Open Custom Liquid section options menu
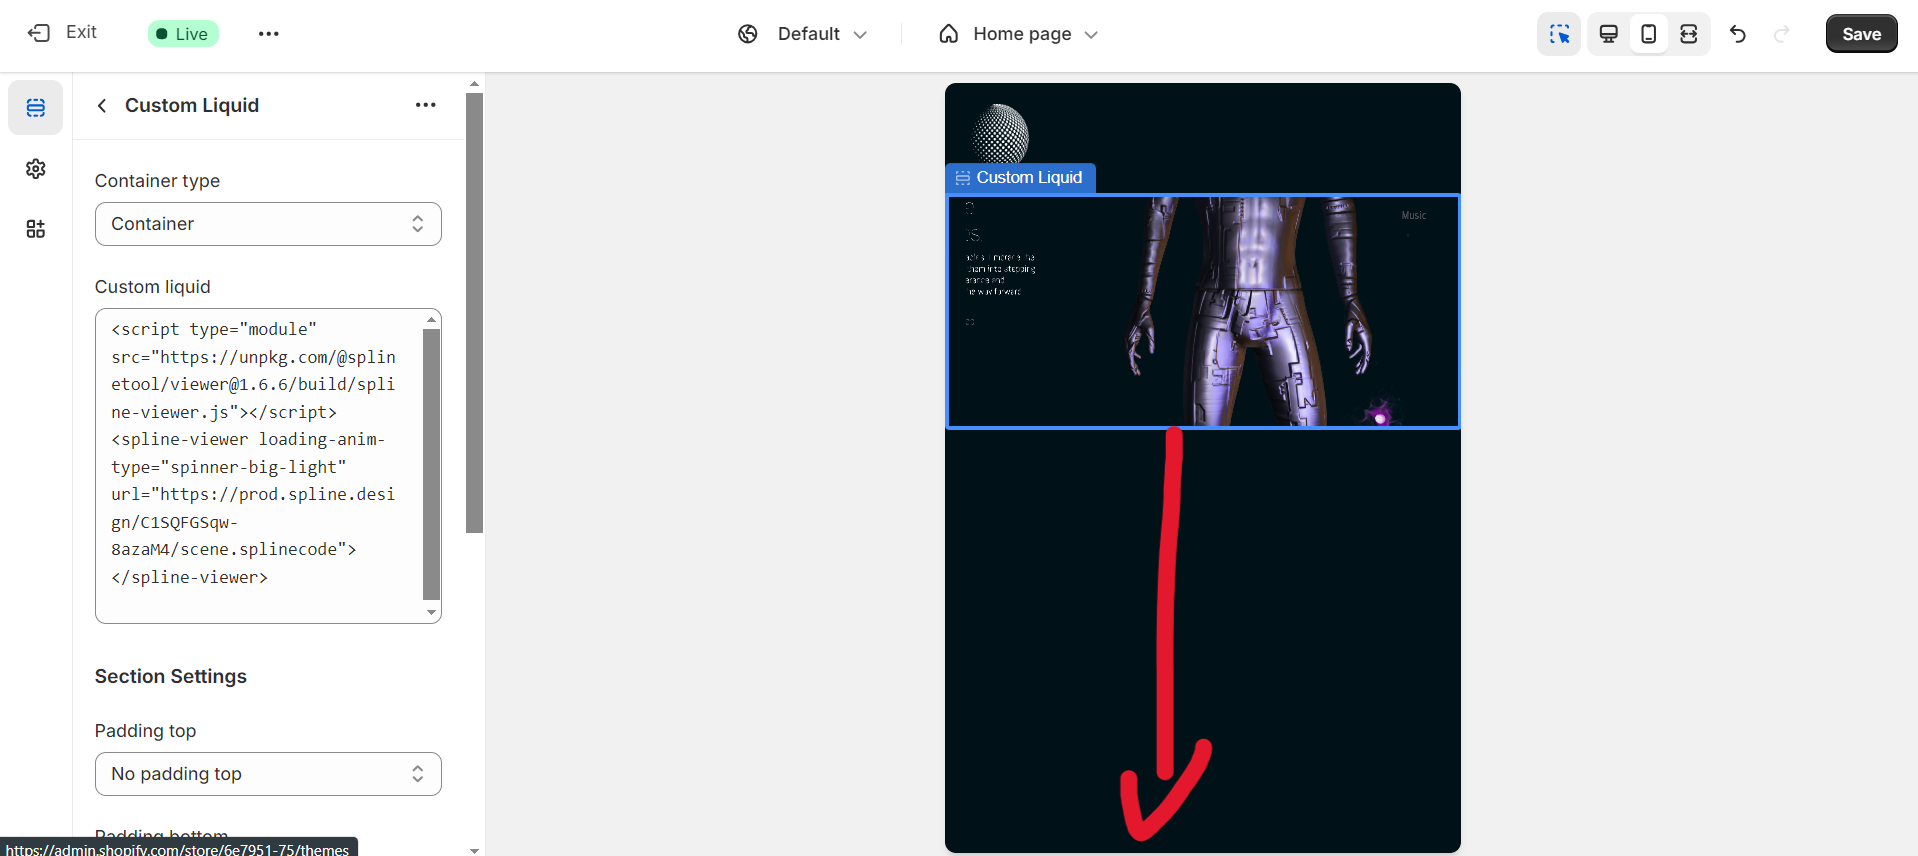 click(426, 105)
